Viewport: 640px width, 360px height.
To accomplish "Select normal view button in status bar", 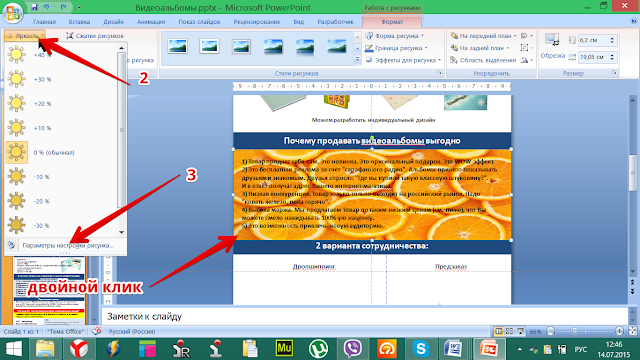I will pyautogui.click(x=498, y=331).
